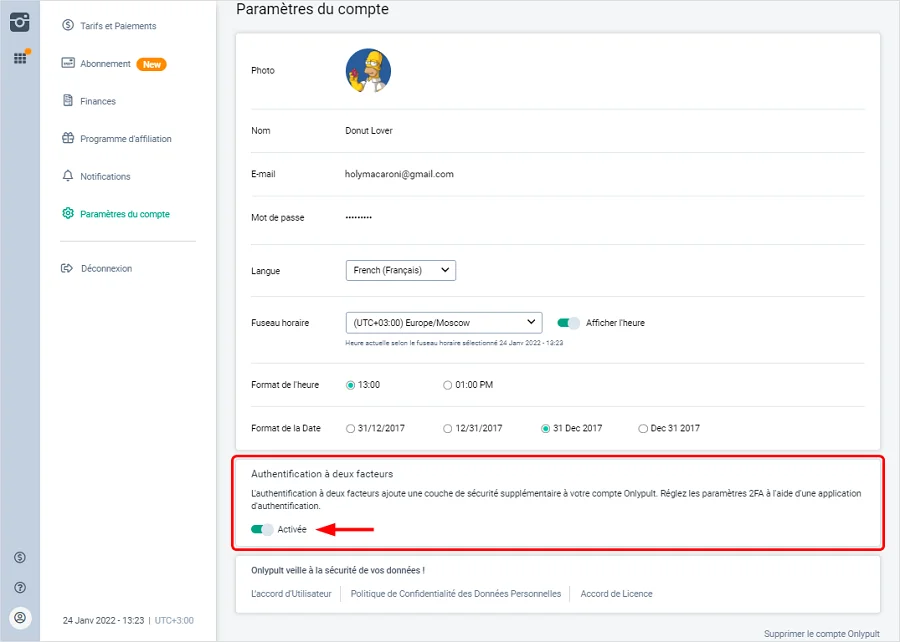Viewport: 900px width, 642px height.
Task: Select the 31/12/2017 date format
Action: (x=350, y=428)
